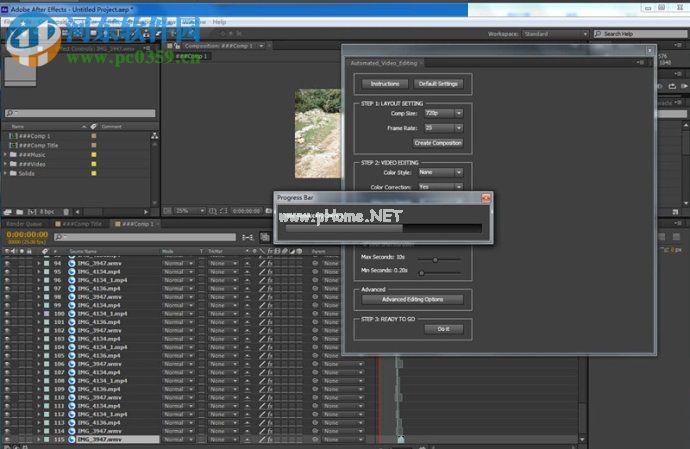Open the Instructions button in Automated Video Editing

pos(385,84)
